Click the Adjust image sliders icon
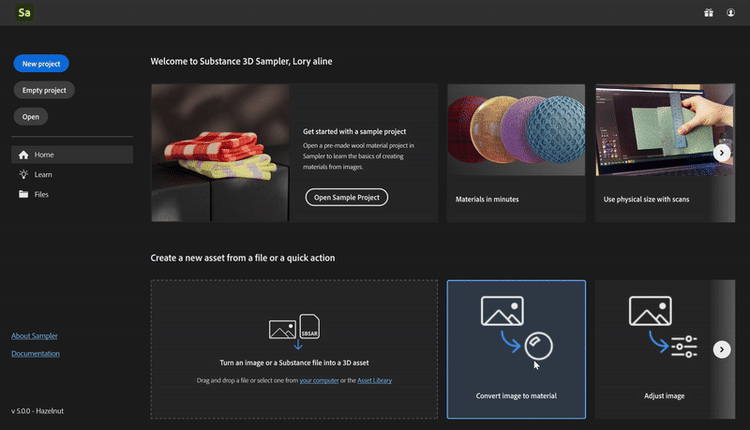Screen dimensions: 750x430 click(x=663, y=327)
